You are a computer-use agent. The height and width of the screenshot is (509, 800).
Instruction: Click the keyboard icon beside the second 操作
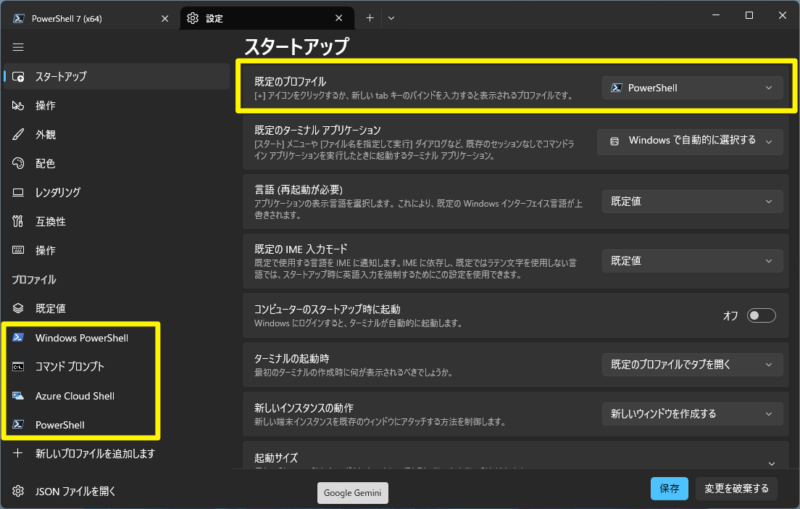click(18, 250)
